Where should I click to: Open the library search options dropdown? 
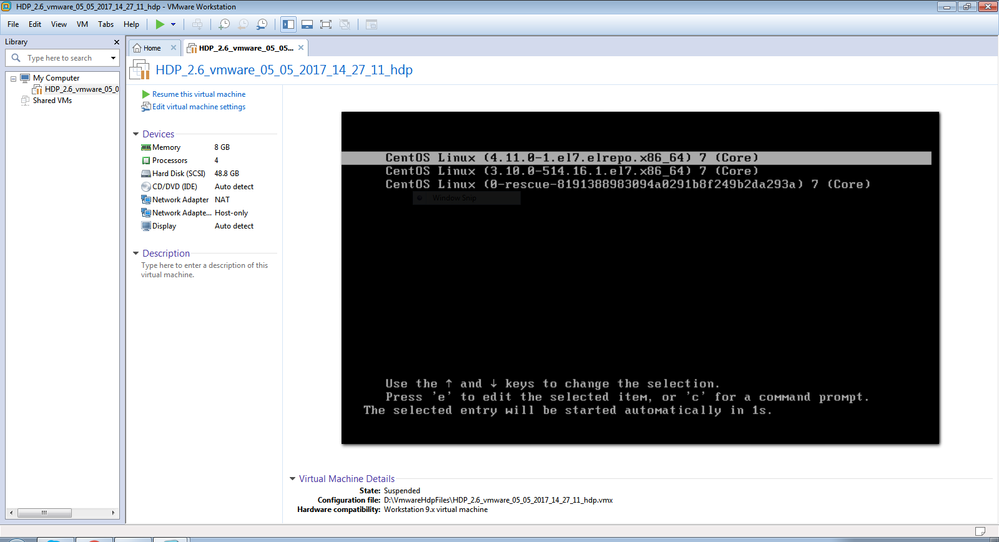click(113, 58)
